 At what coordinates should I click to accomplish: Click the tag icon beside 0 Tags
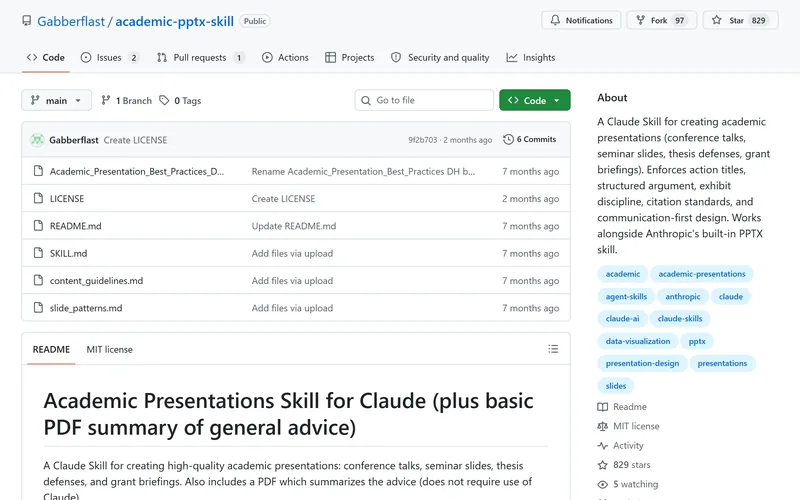click(164, 101)
